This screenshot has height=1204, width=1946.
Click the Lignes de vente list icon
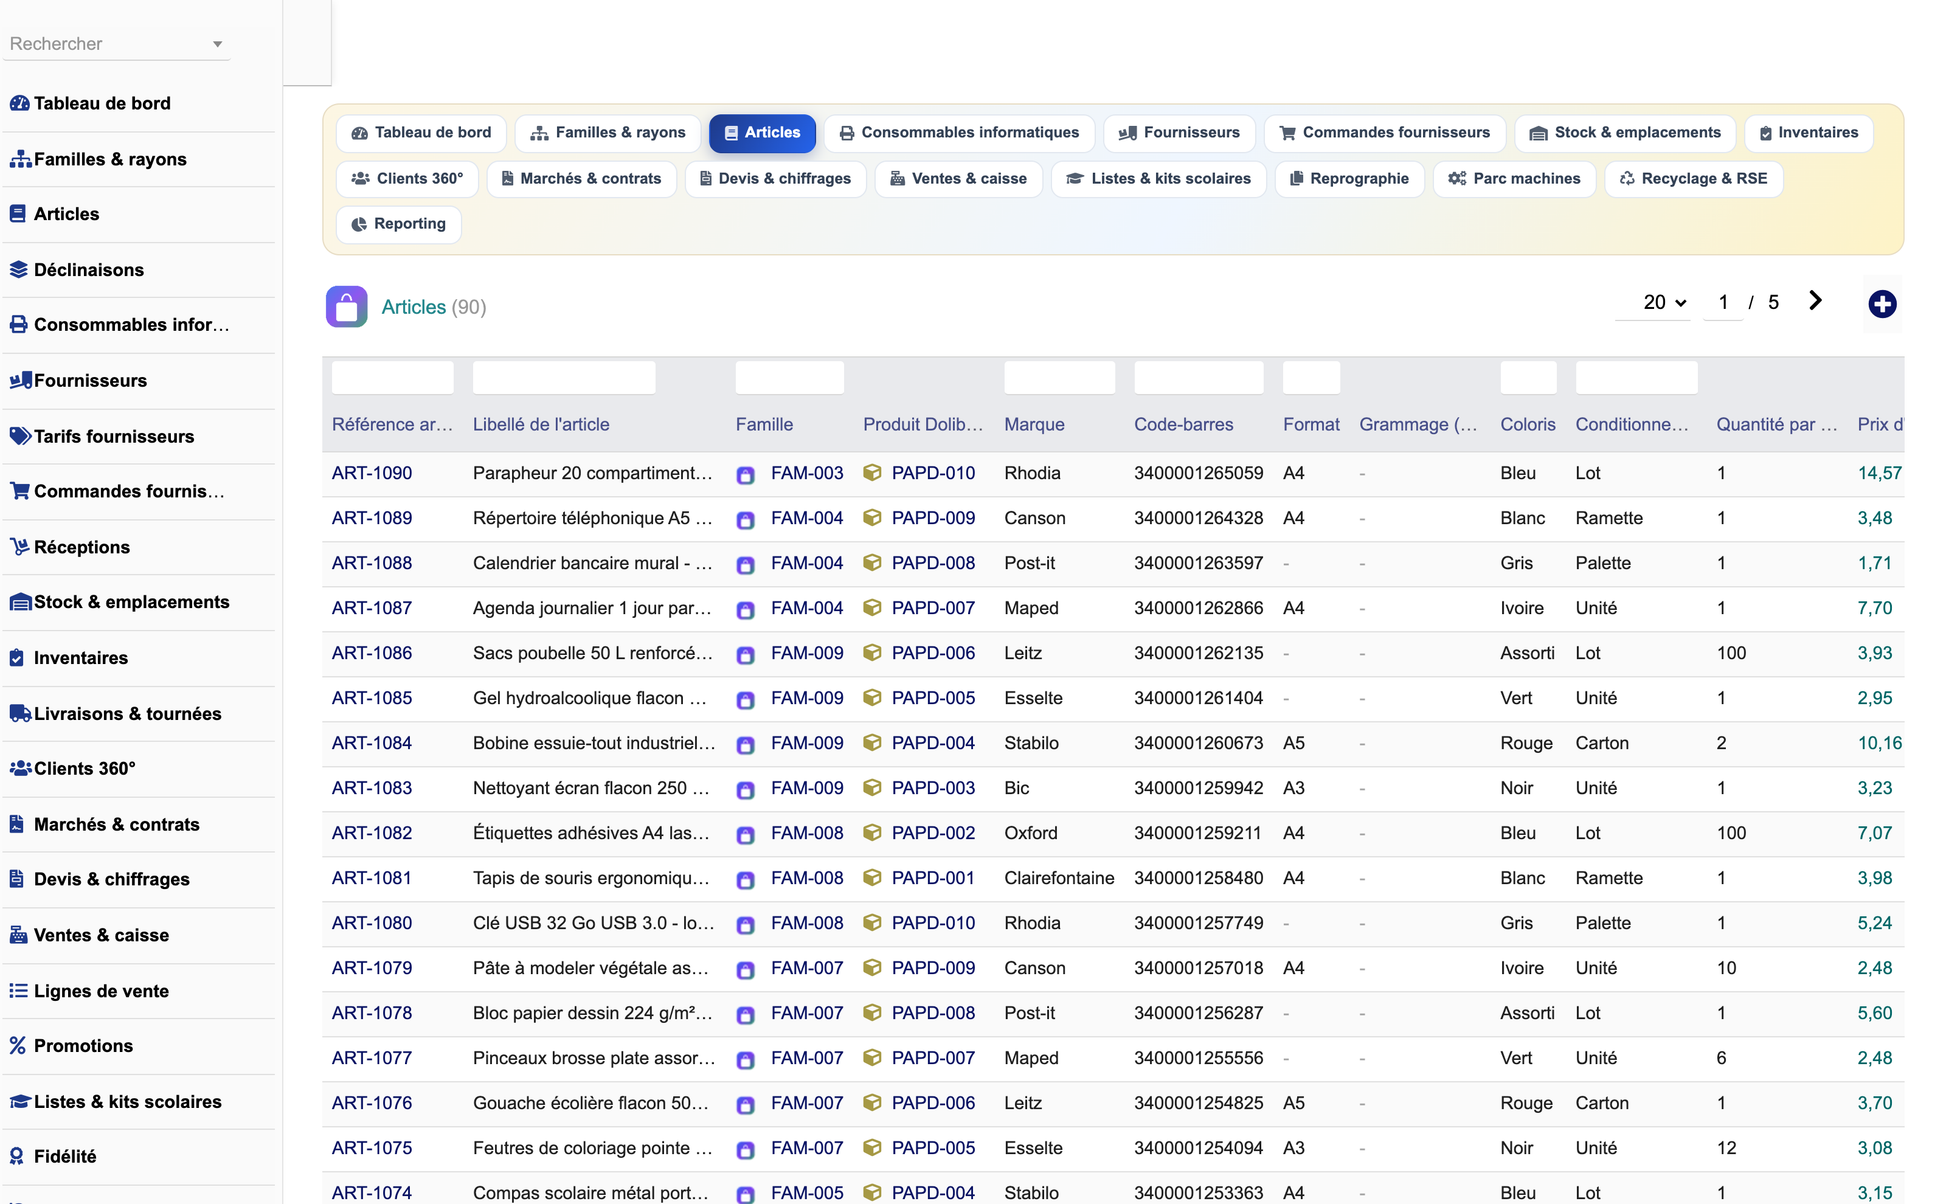18,990
